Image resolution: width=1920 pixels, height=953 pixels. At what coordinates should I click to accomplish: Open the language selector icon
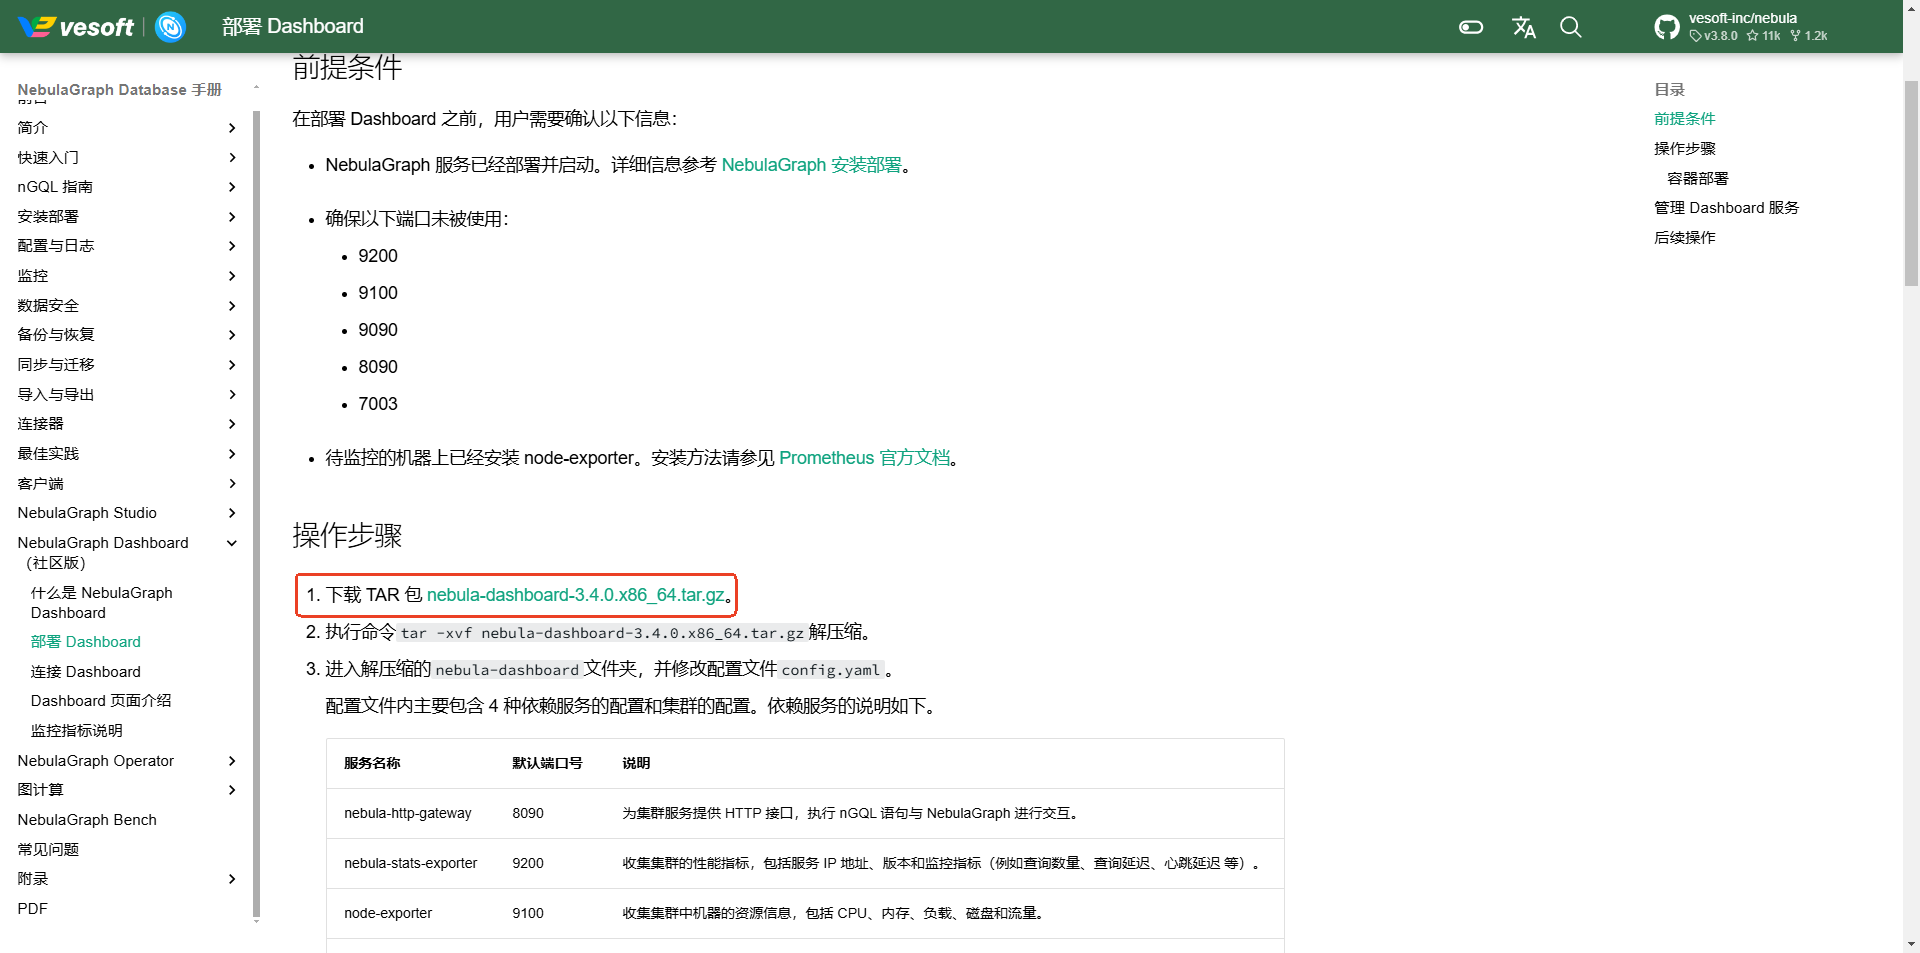click(1523, 27)
